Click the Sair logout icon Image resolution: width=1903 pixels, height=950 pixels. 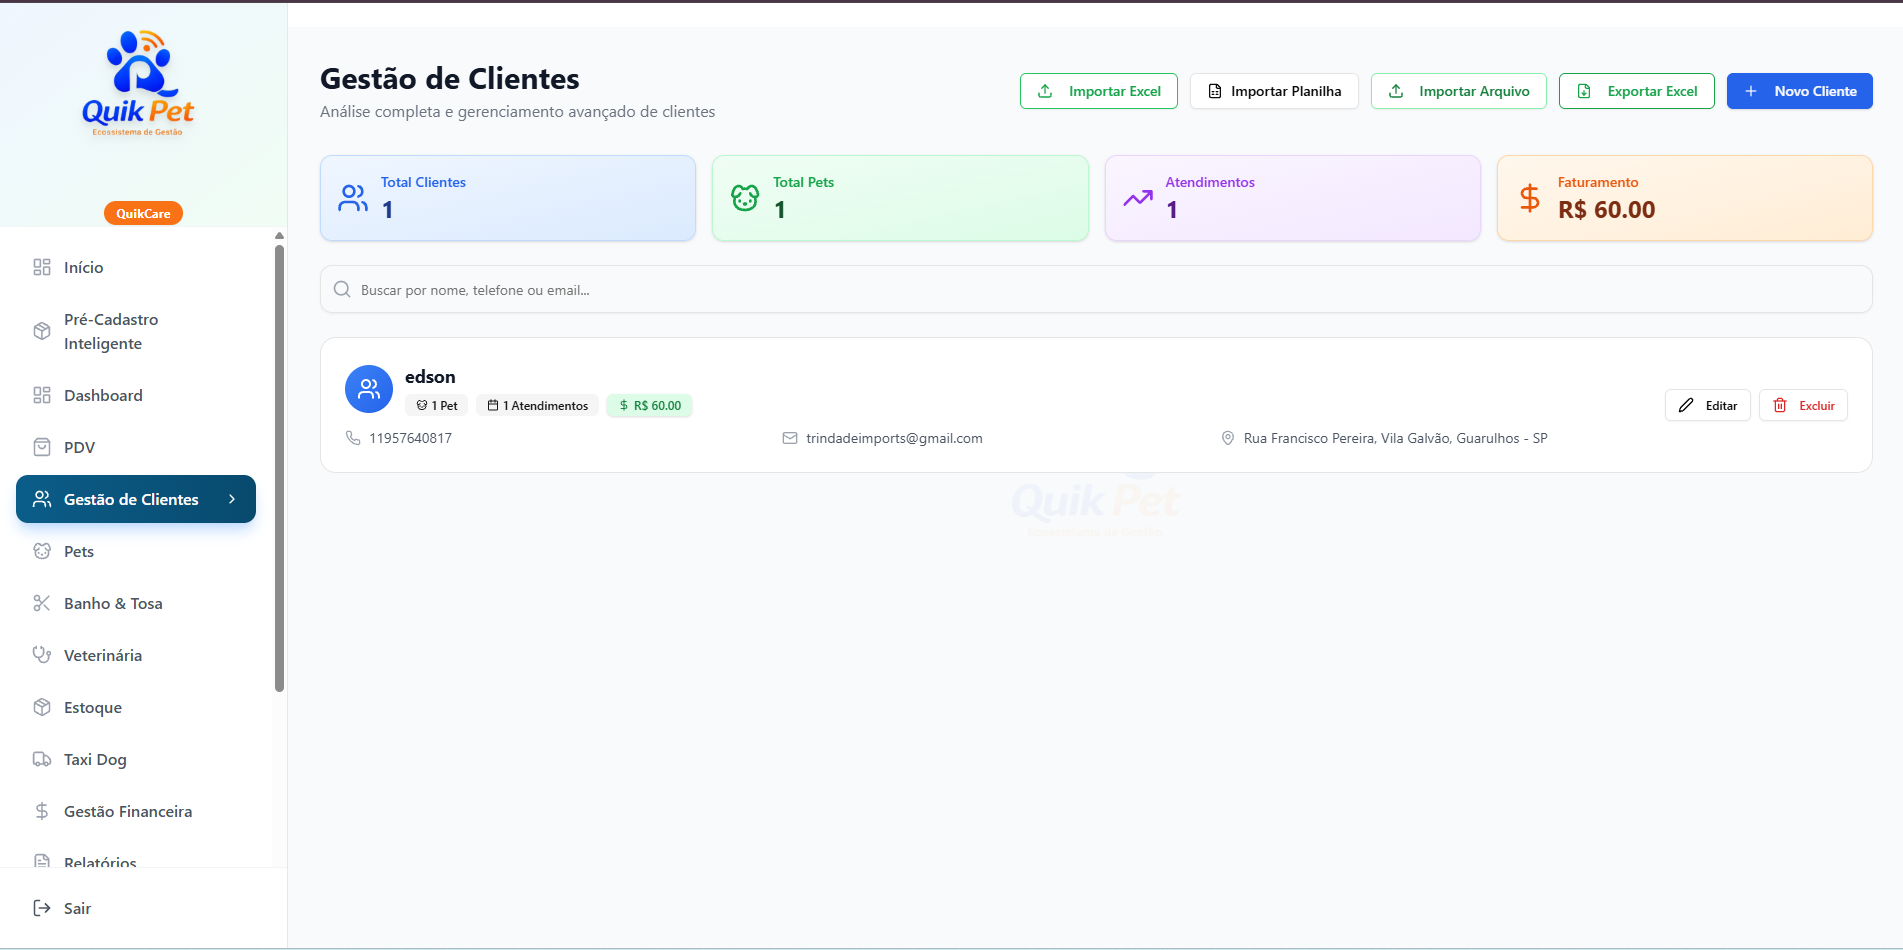click(x=42, y=908)
